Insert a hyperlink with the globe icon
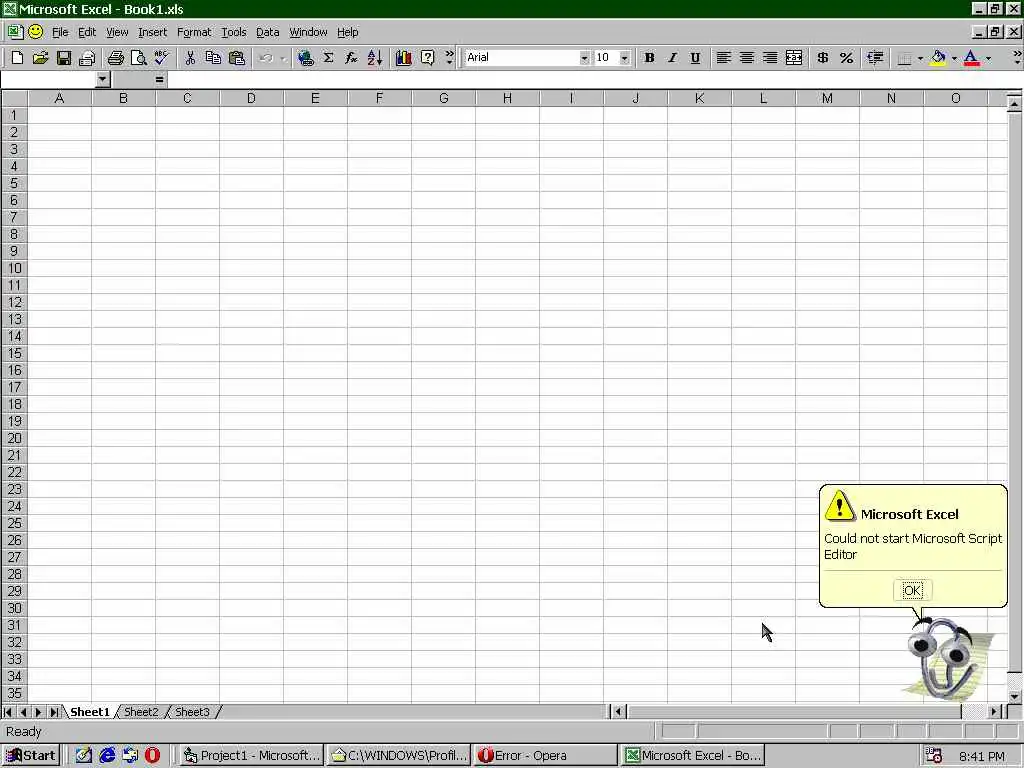The image size is (1024, 768). 305,58
